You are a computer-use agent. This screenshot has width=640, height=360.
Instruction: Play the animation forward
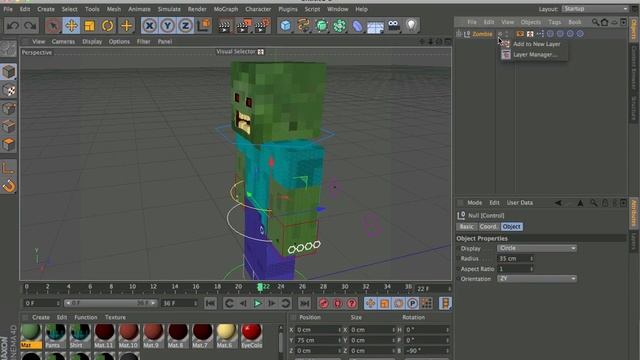(258, 303)
